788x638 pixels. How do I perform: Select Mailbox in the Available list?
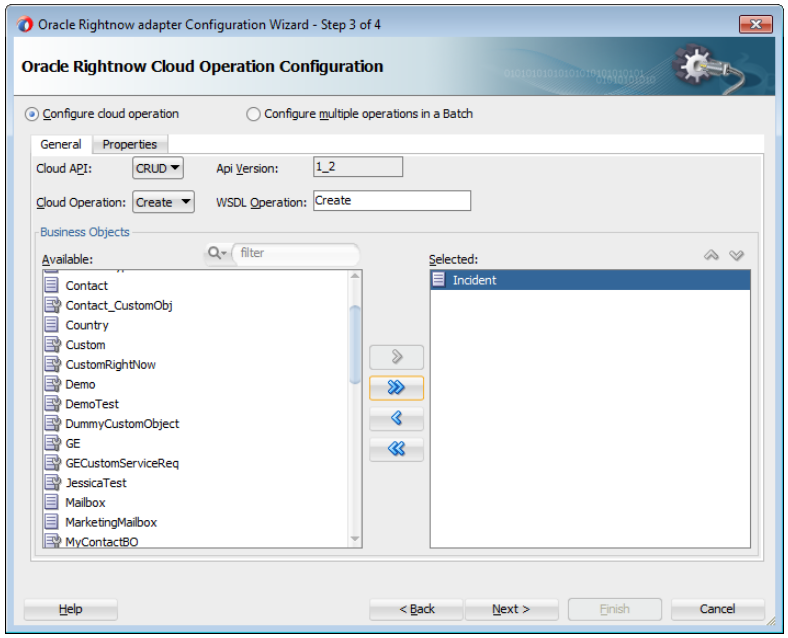click(x=85, y=503)
